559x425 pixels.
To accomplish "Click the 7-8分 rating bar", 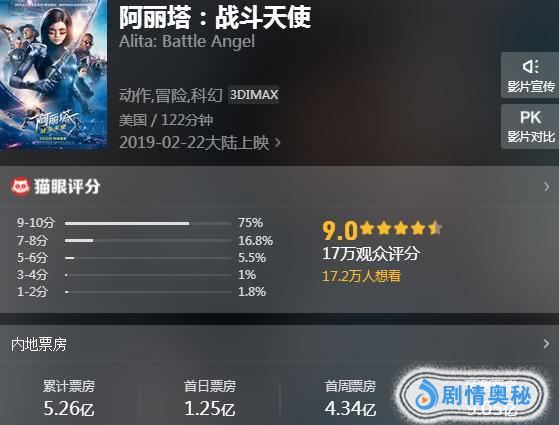I will (x=148, y=241).
